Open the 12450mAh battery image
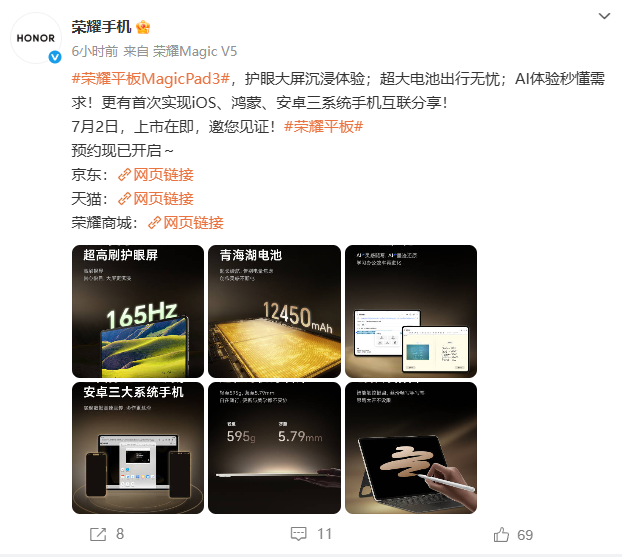 pyautogui.click(x=275, y=311)
